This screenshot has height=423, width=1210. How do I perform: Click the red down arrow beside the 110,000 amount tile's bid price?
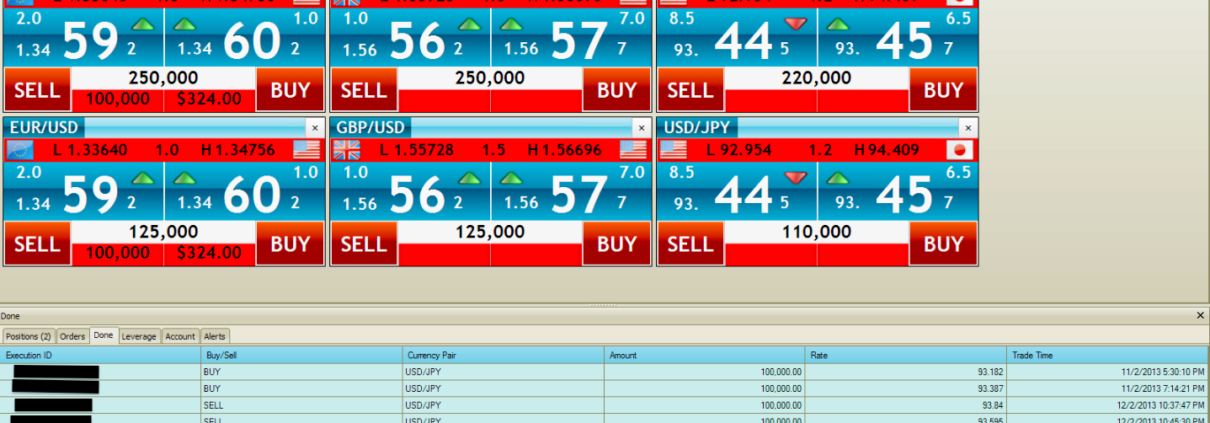796,178
